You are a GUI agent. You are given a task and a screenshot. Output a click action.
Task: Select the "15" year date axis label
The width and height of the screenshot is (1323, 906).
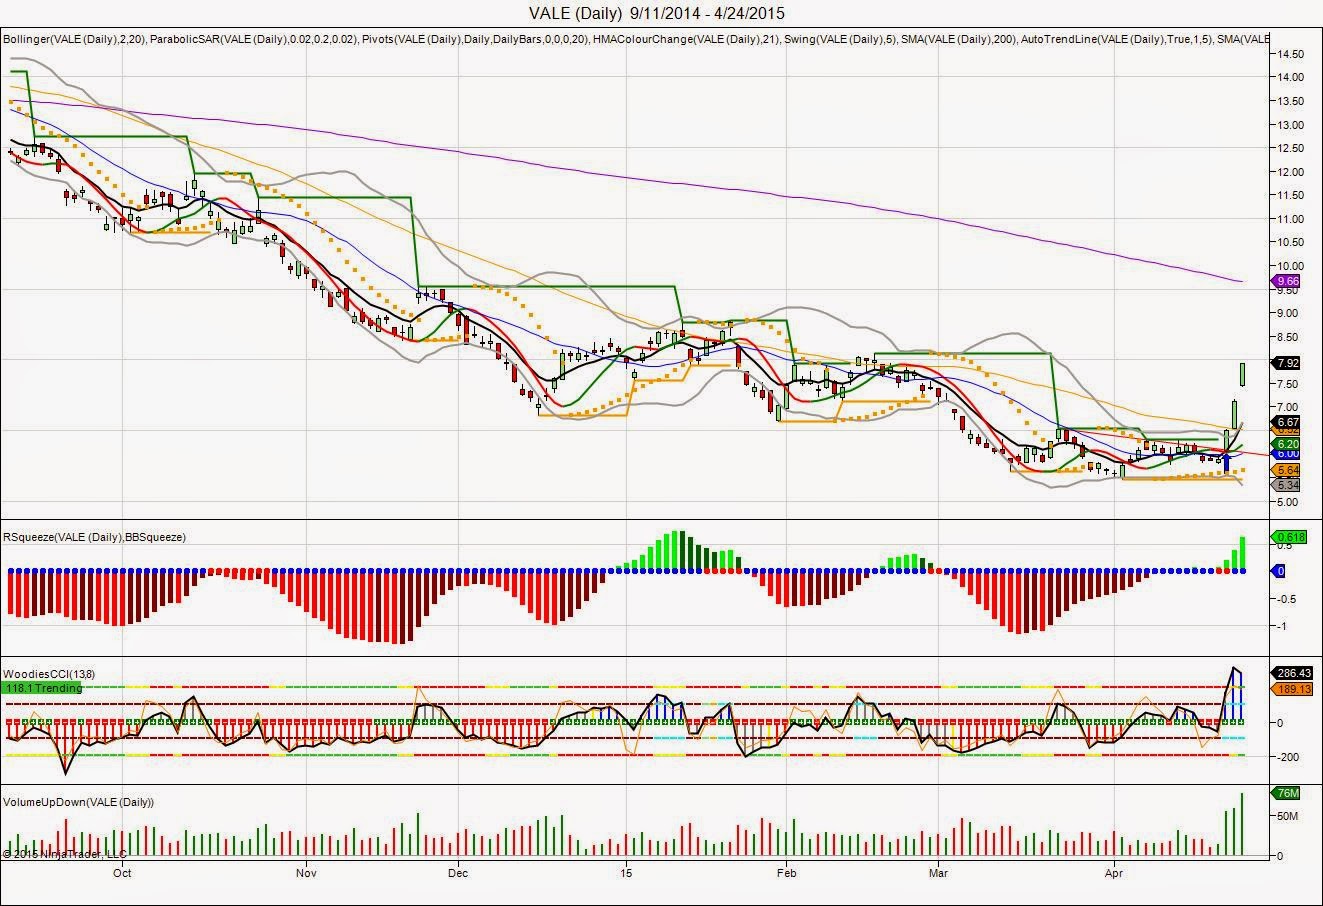click(x=626, y=872)
